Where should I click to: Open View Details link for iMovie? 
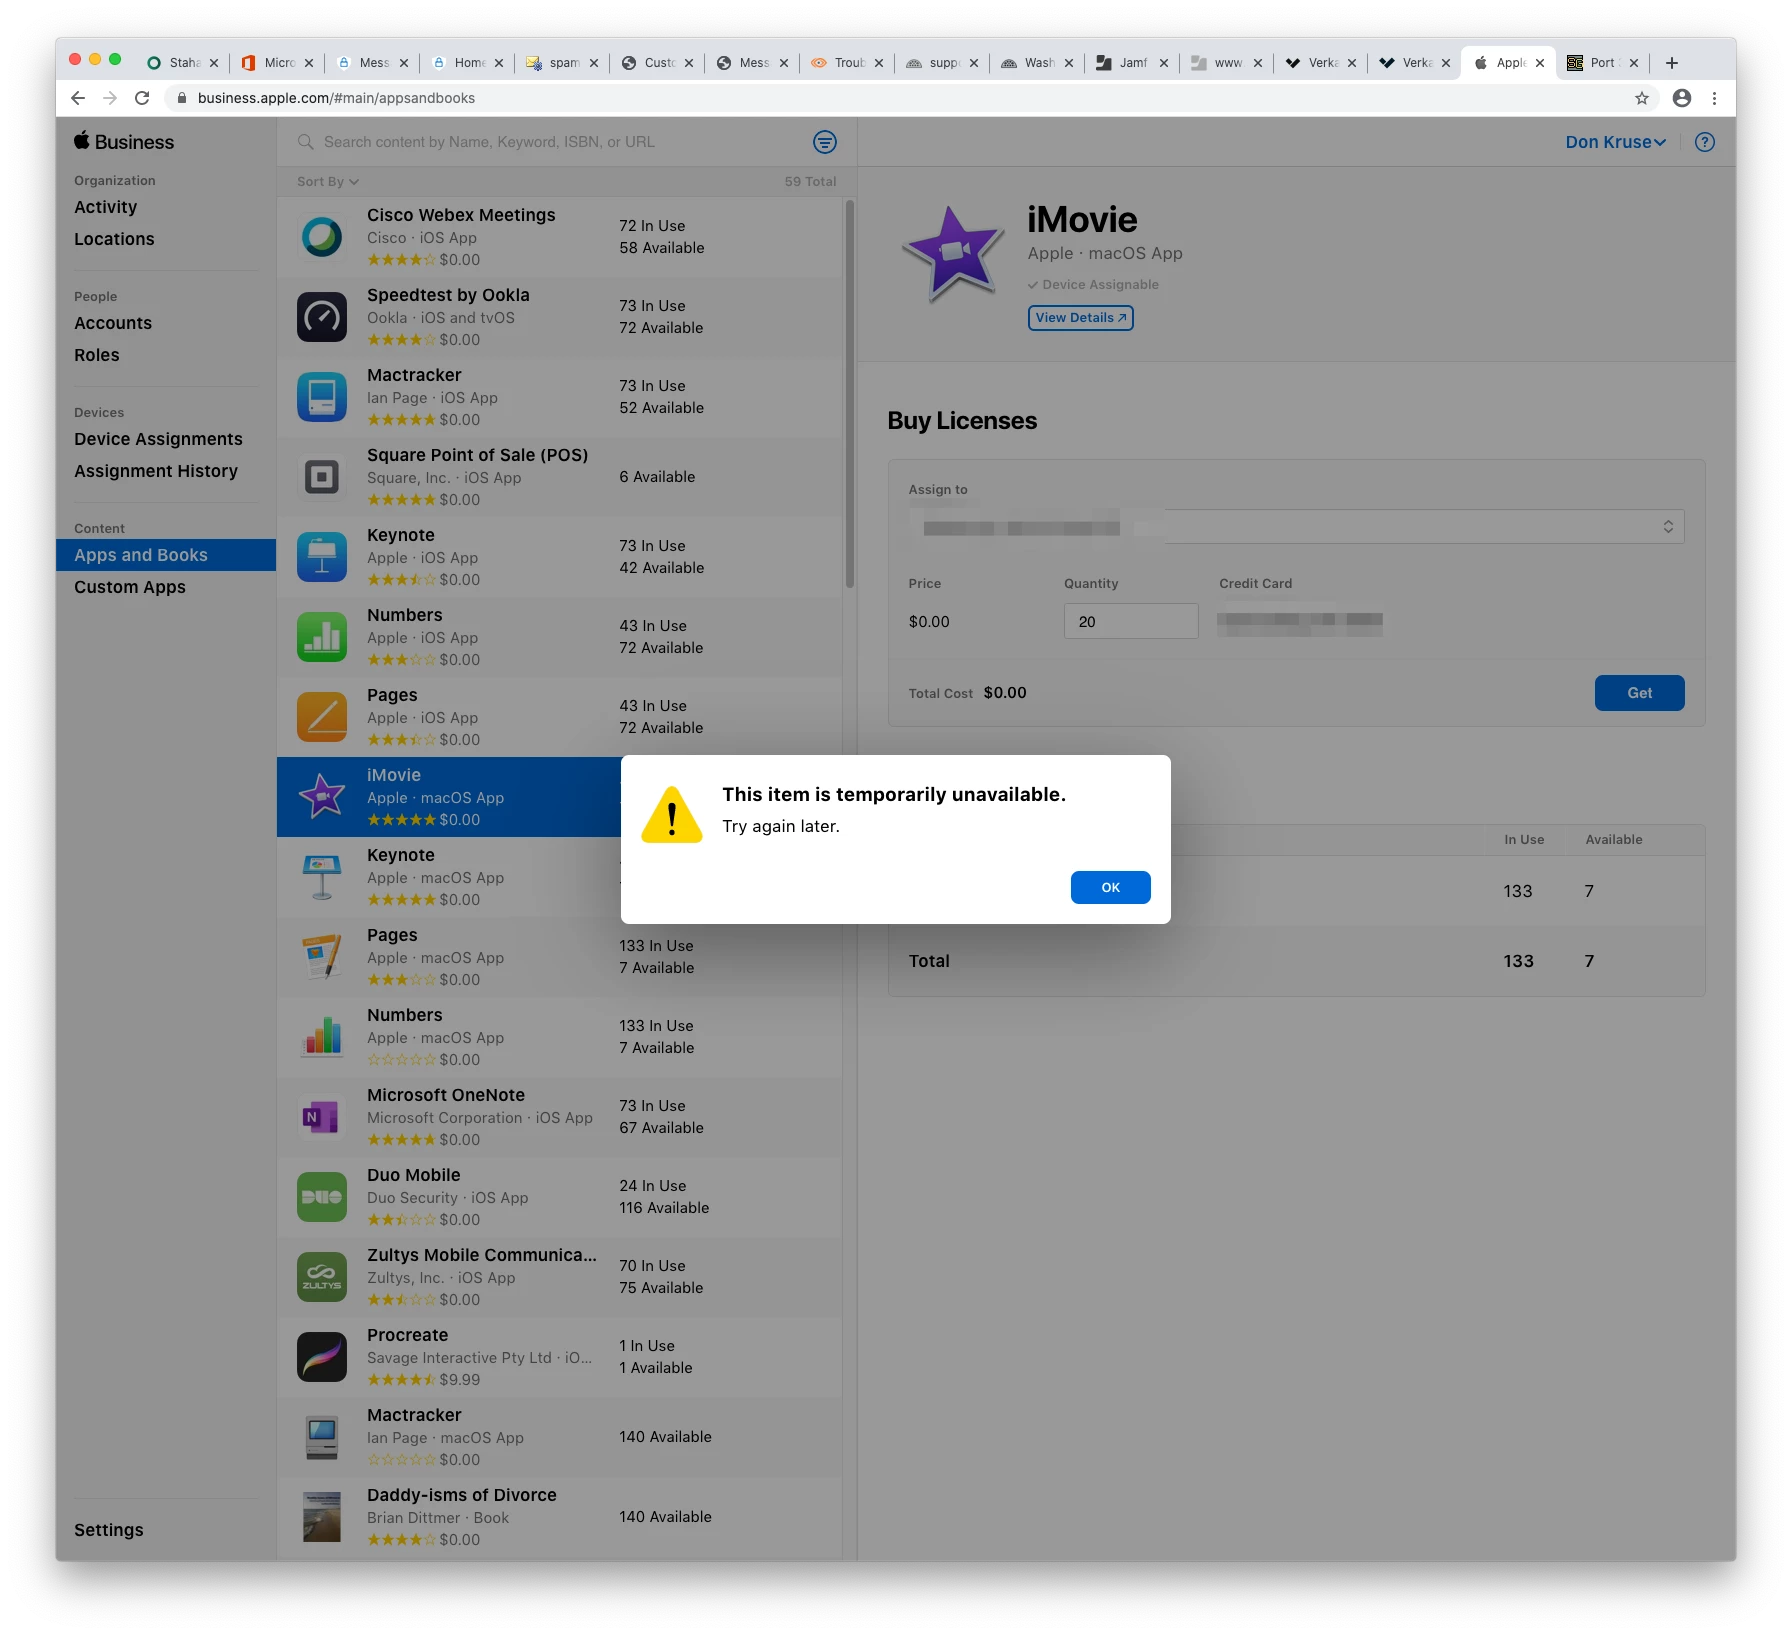tap(1080, 318)
